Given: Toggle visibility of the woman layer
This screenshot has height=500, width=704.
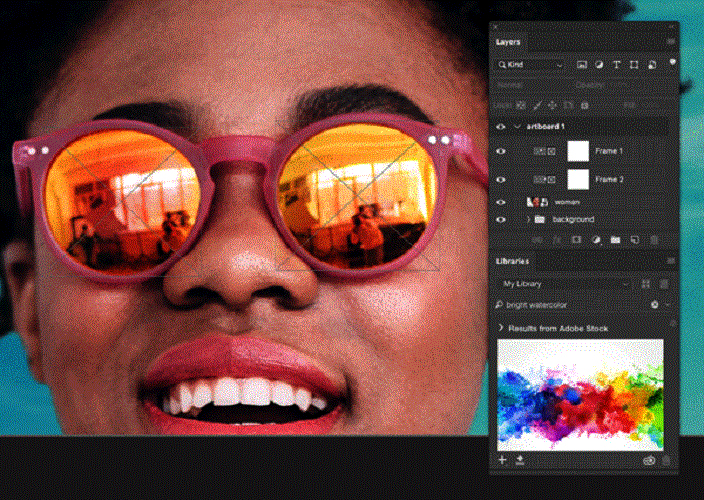Looking at the screenshot, I should [x=501, y=201].
